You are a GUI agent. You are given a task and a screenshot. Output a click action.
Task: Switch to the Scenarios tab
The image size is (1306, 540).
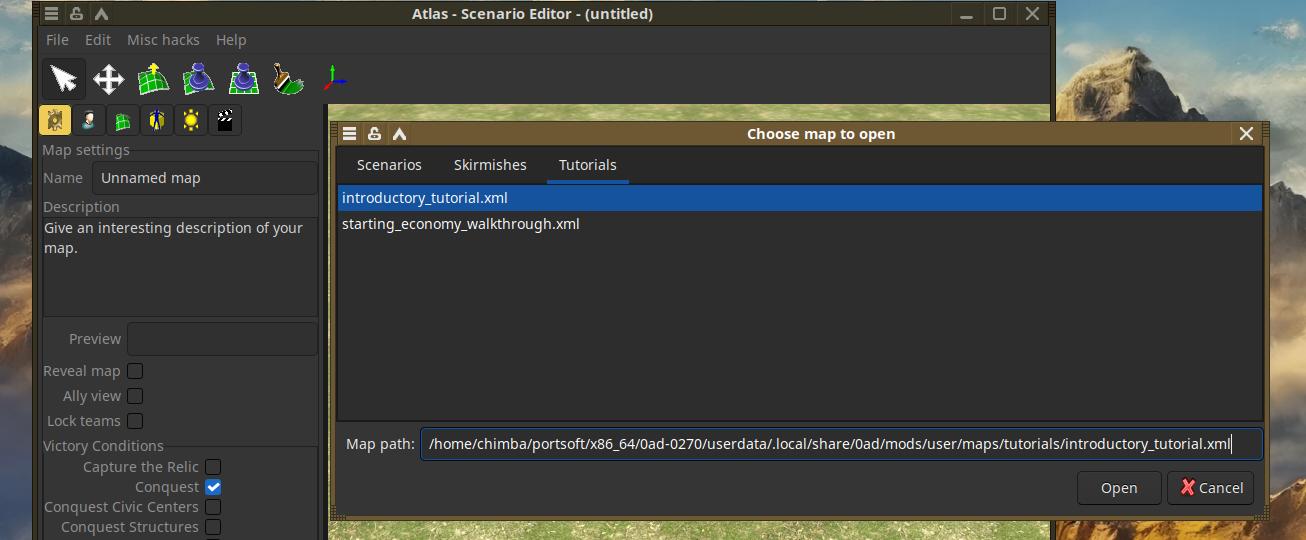tap(389, 165)
